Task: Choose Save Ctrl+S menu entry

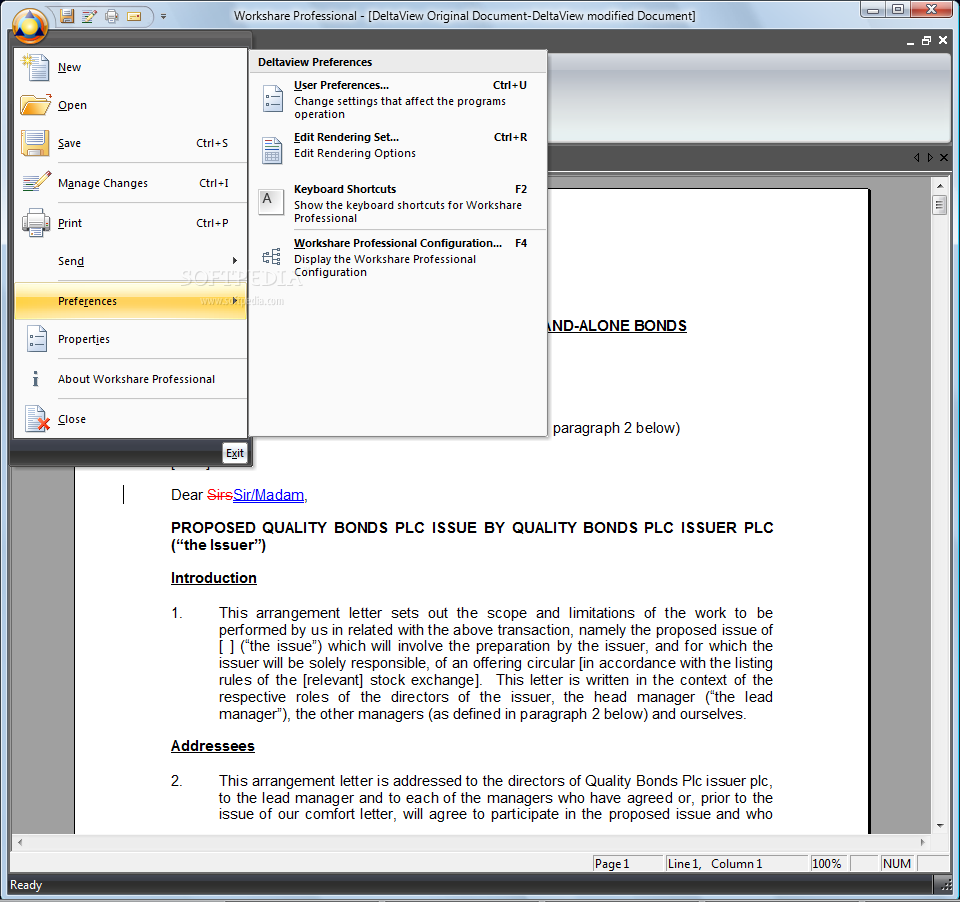Action: tap(131, 143)
